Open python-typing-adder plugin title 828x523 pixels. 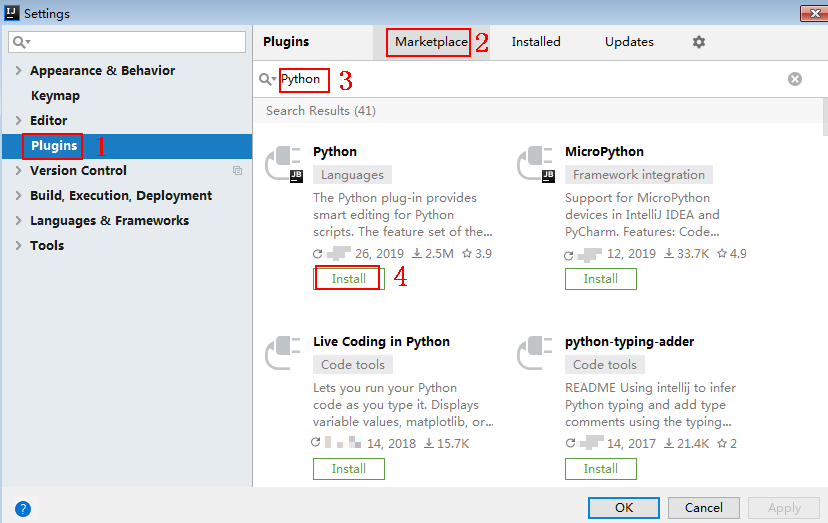pos(629,342)
